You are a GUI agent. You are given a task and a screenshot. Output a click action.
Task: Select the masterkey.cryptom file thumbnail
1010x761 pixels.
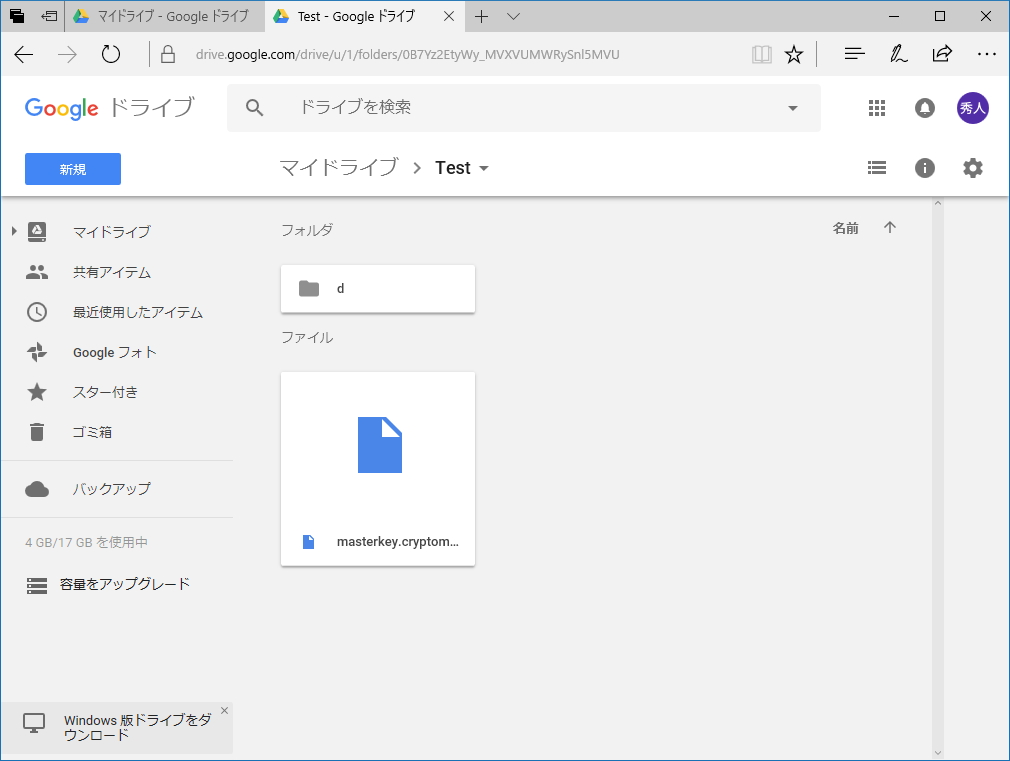378,443
